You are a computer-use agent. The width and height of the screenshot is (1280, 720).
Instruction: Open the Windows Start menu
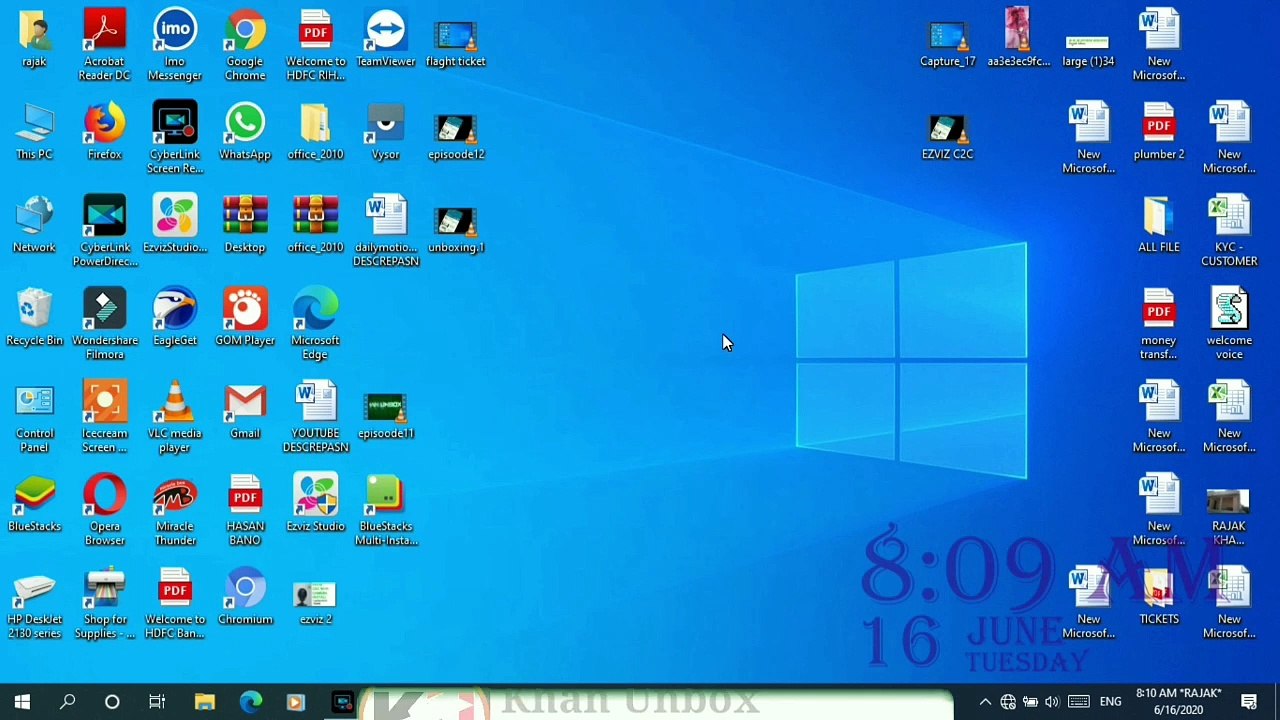coord(22,702)
